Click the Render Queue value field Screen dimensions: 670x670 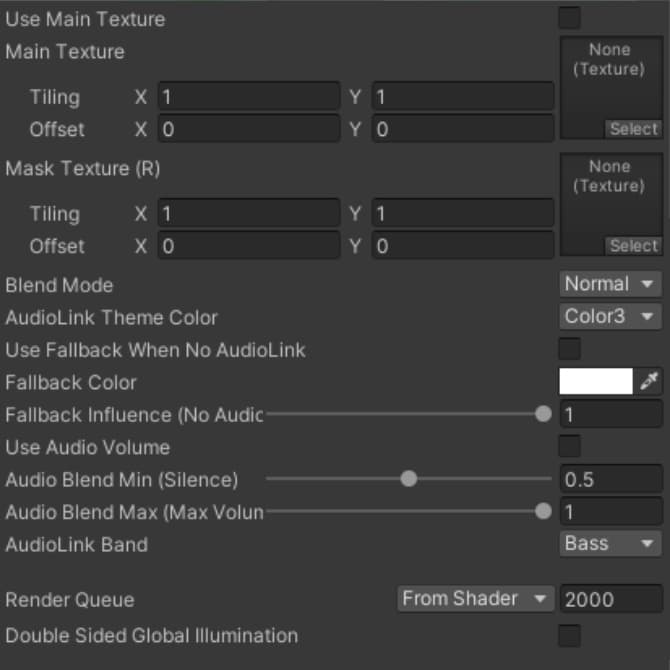609,599
